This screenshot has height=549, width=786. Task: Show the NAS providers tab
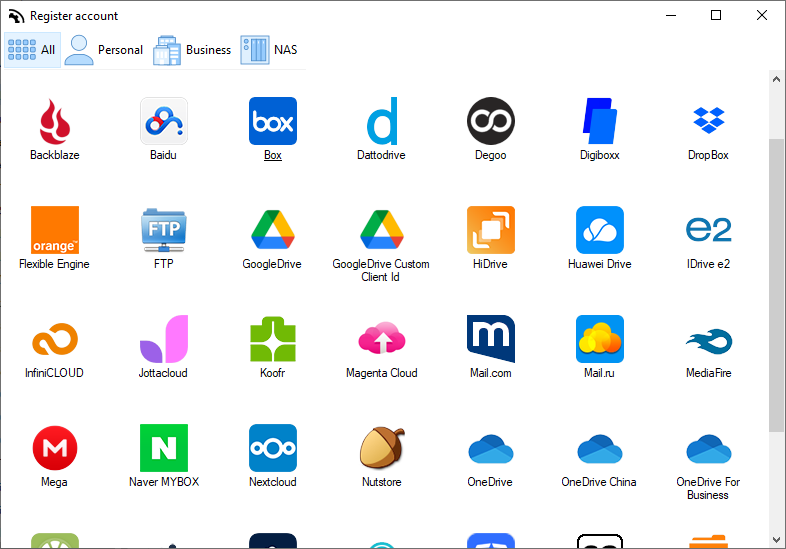click(269, 50)
